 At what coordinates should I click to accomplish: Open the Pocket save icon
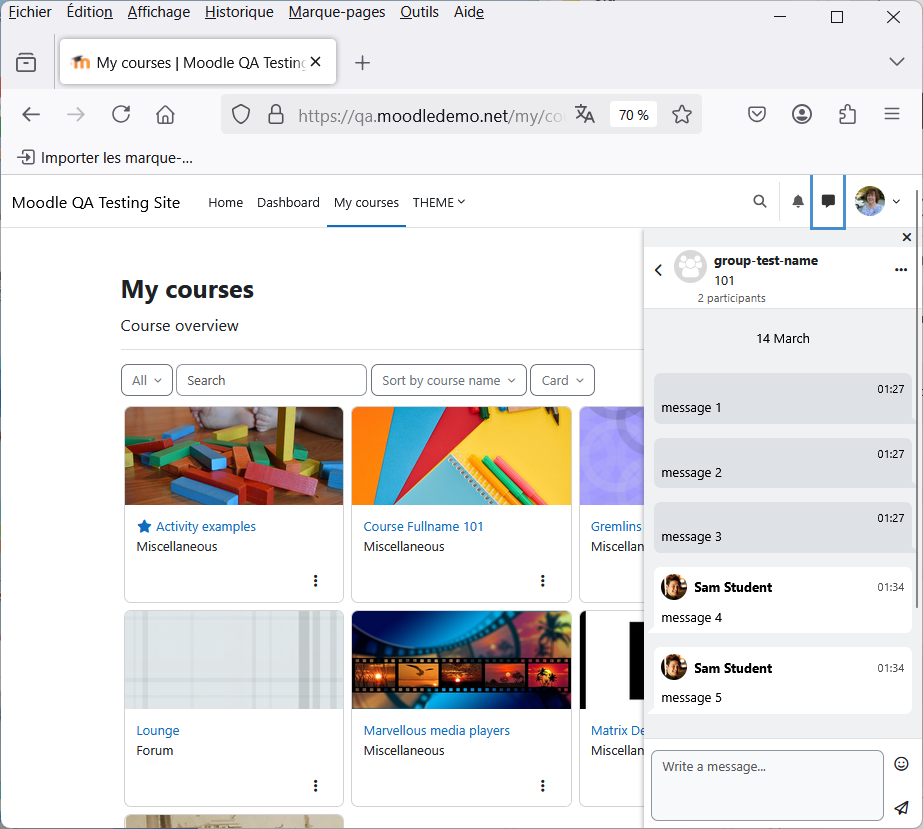pos(757,114)
